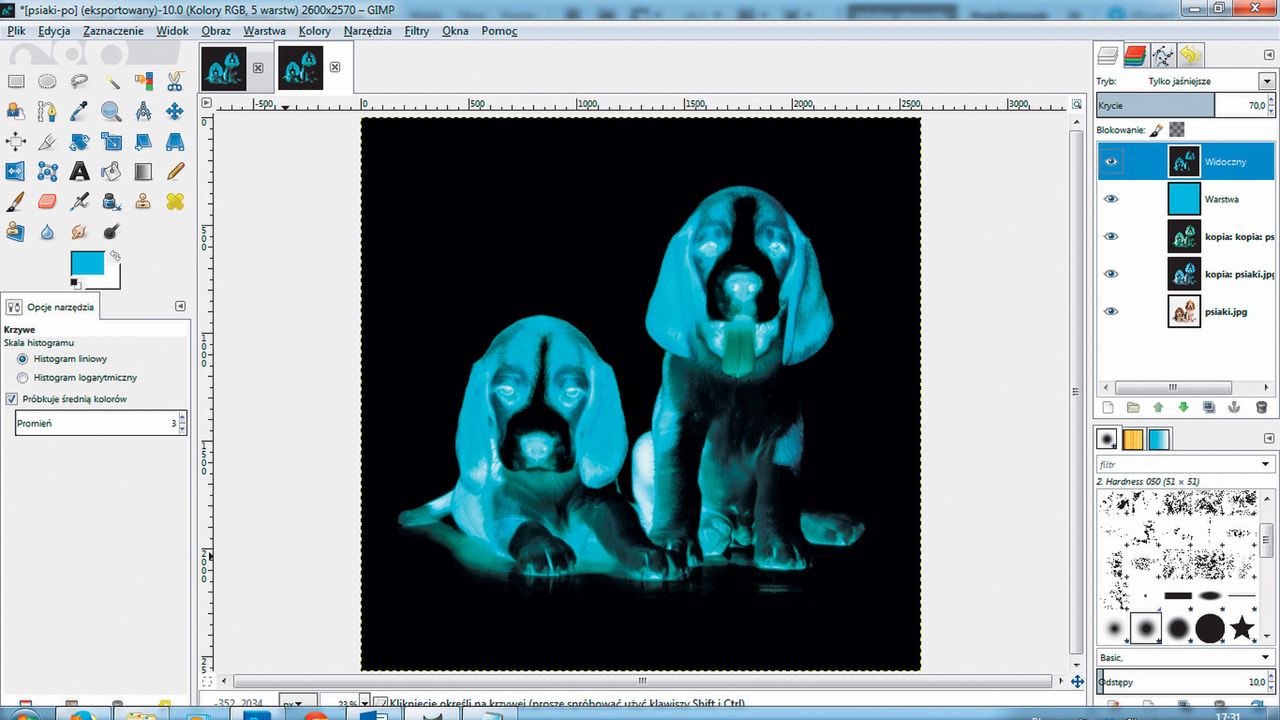The image size is (1280, 720).
Task: Switch to the Undo History tab
Action: [1190, 55]
